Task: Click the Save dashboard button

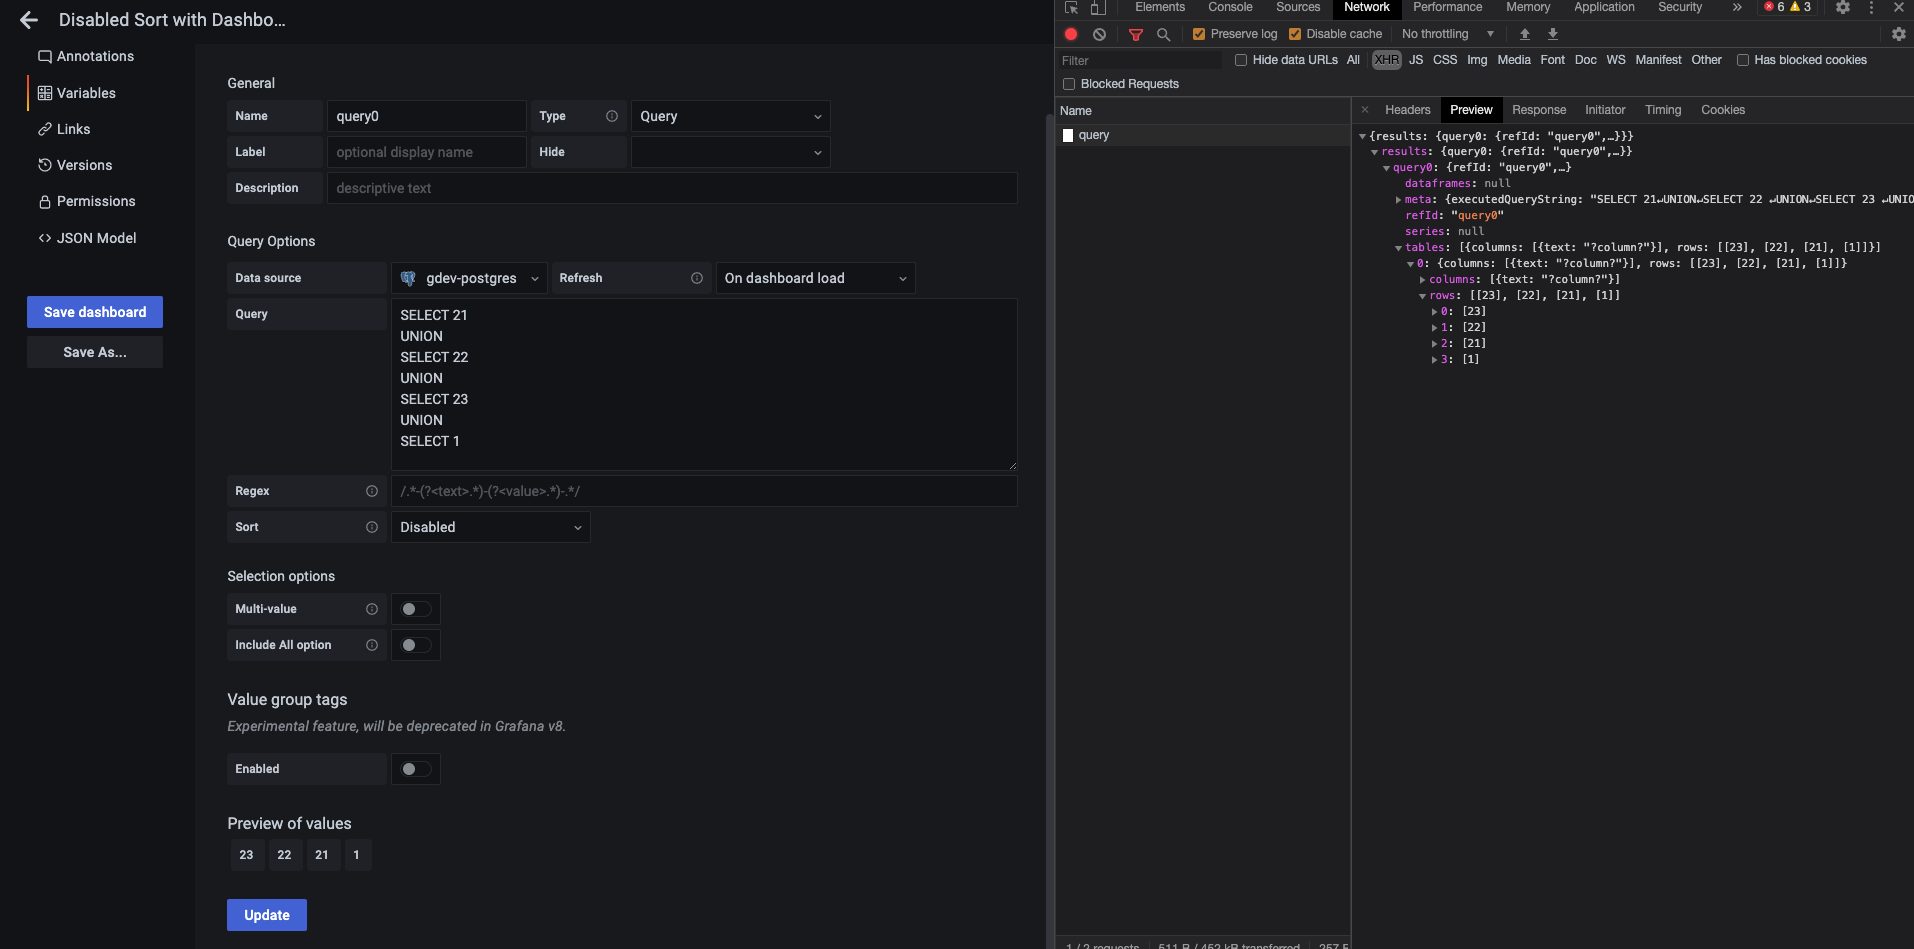Action: pyautogui.click(x=94, y=311)
